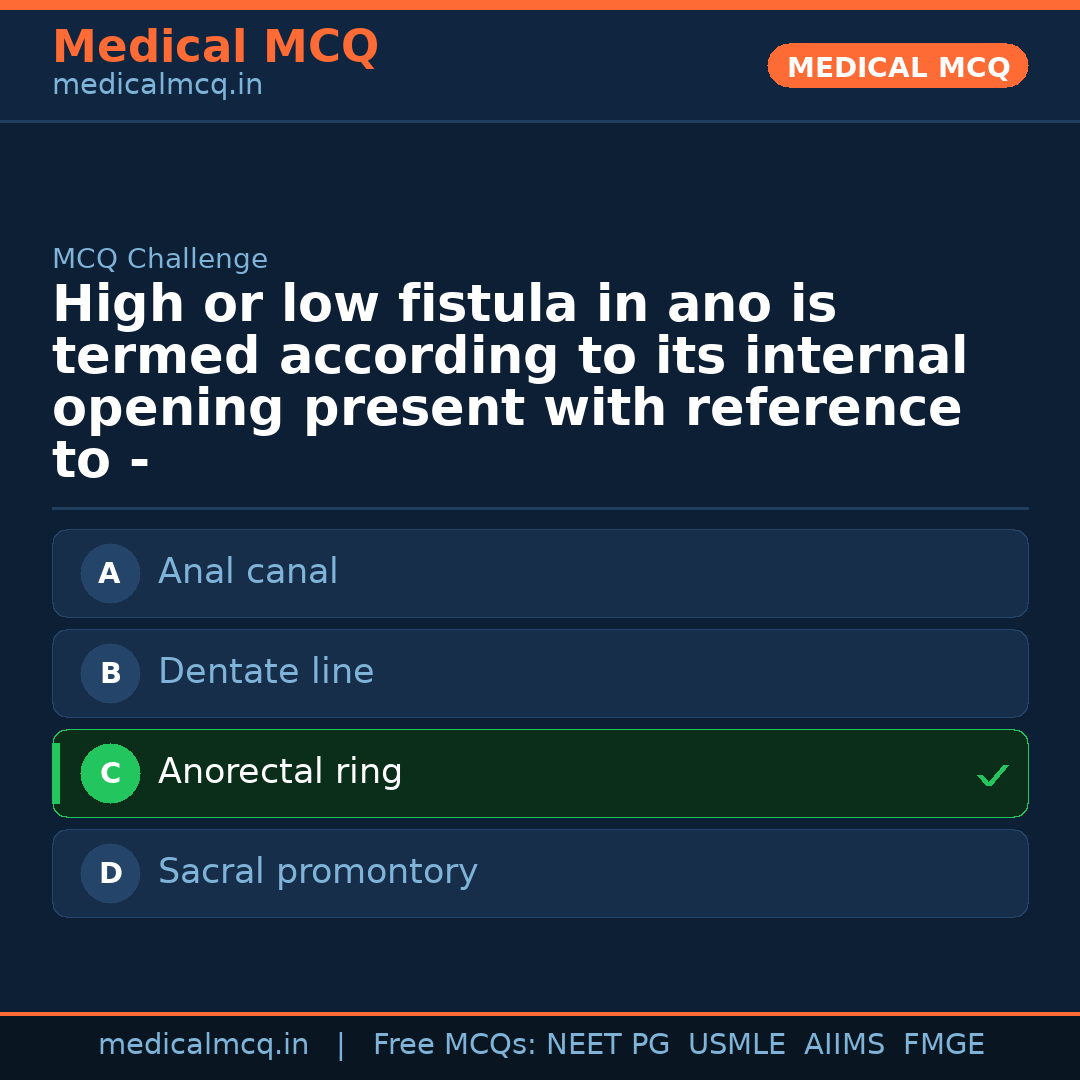Viewport: 1080px width, 1080px height.
Task: Click FMGE in the footer
Action: (x=943, y=1045)
